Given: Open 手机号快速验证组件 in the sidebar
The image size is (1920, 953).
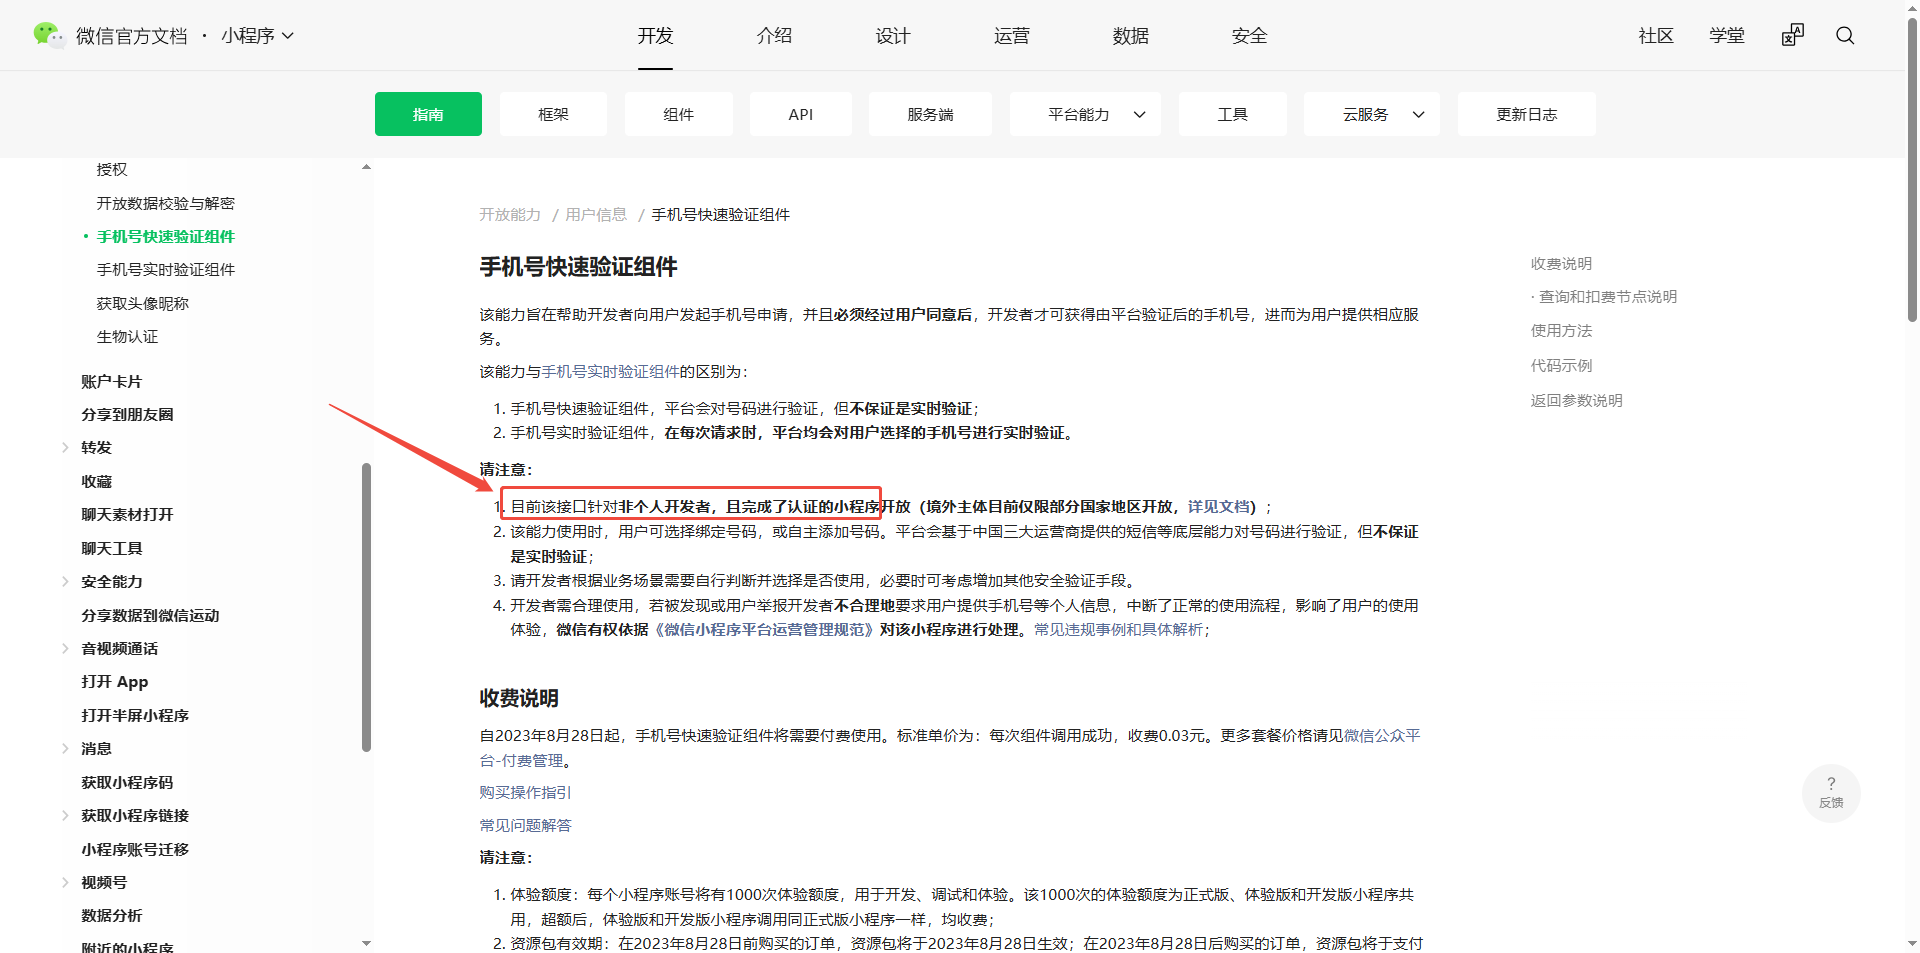Looking at the screenshot, I should 166,236.
